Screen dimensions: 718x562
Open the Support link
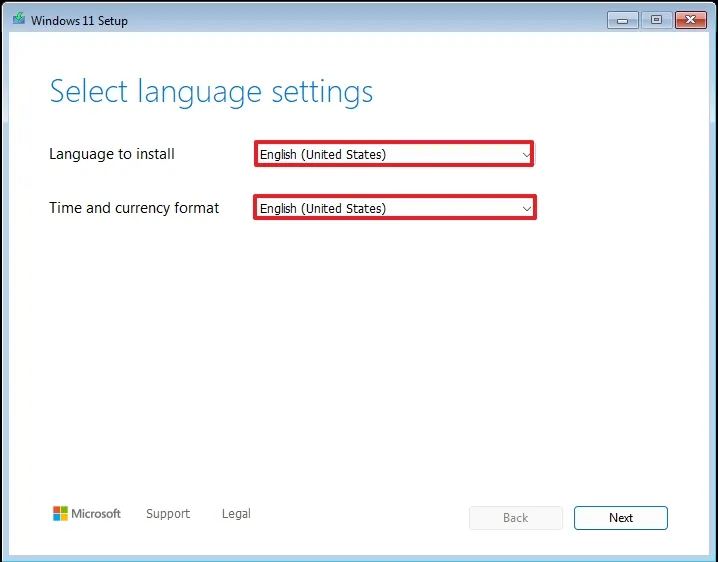[167, 514]
